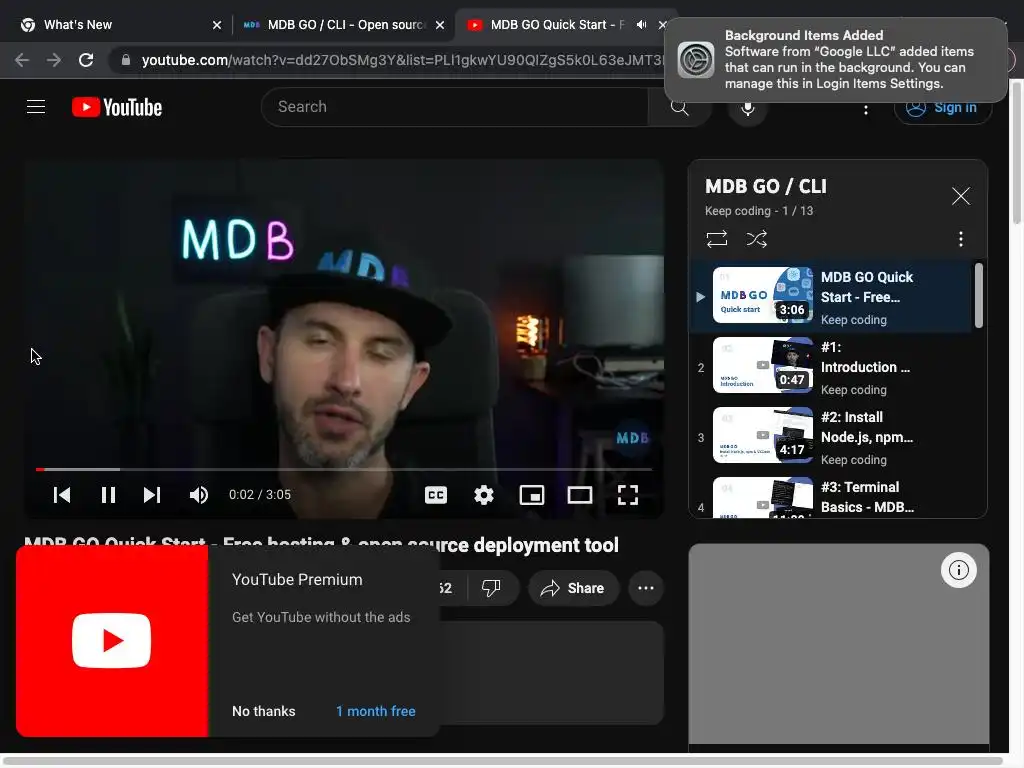This screenshot has height=768, width=1024.
Task: Click the page vertical scrollbar
Action: click(1016, 152)
